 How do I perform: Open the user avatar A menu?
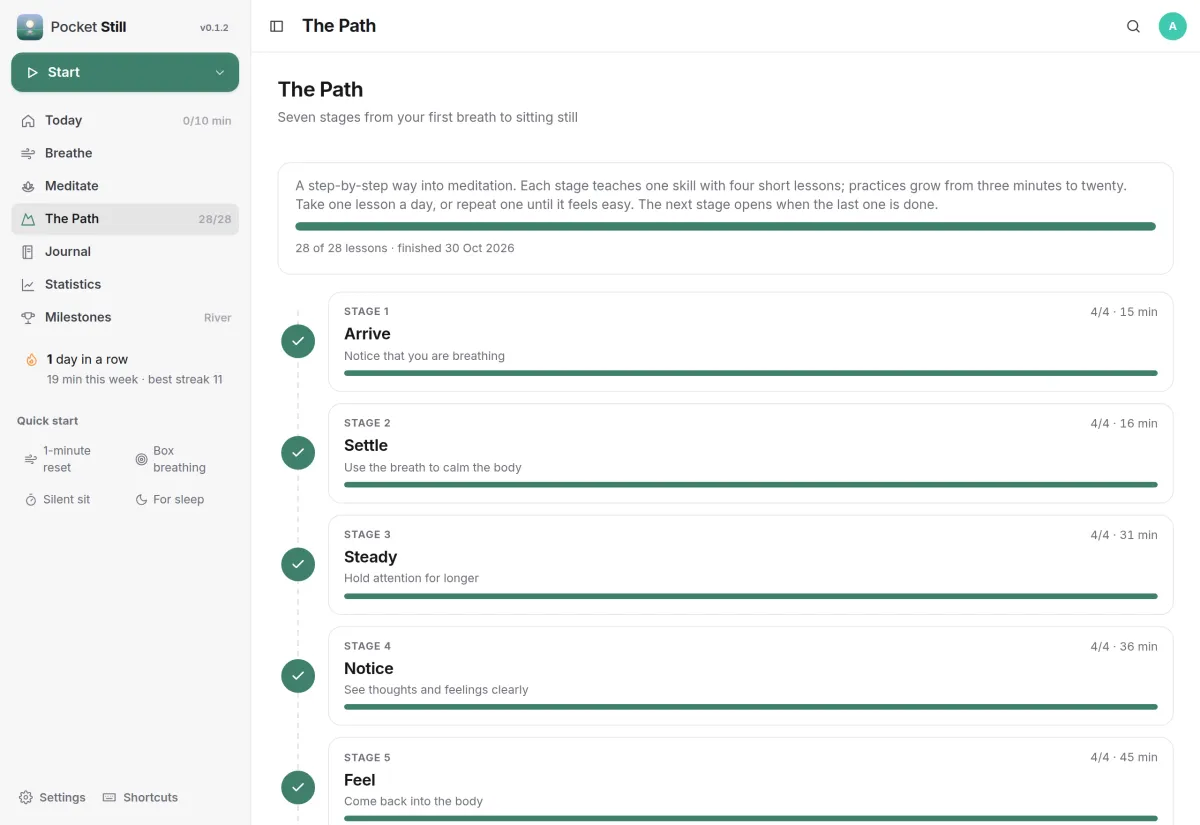point(1173,26)
